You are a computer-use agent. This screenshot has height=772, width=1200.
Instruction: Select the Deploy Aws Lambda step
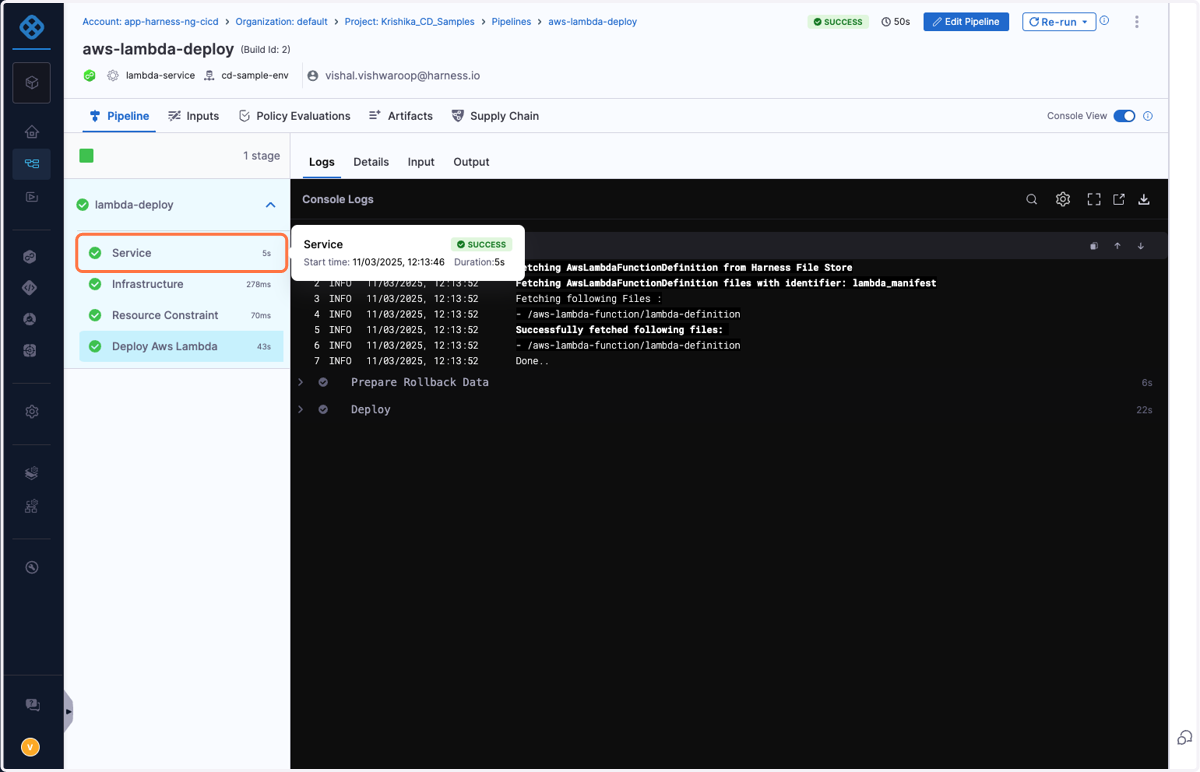pyautogui.click(x=181, y=347)
